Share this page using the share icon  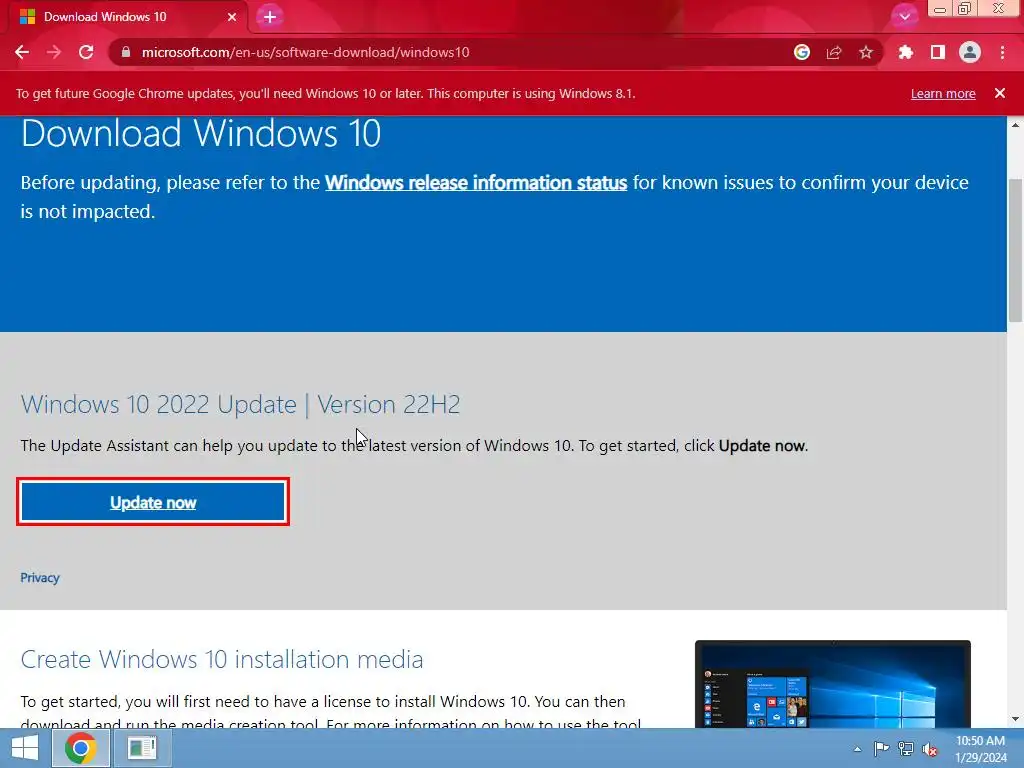[x=834, y=52]
